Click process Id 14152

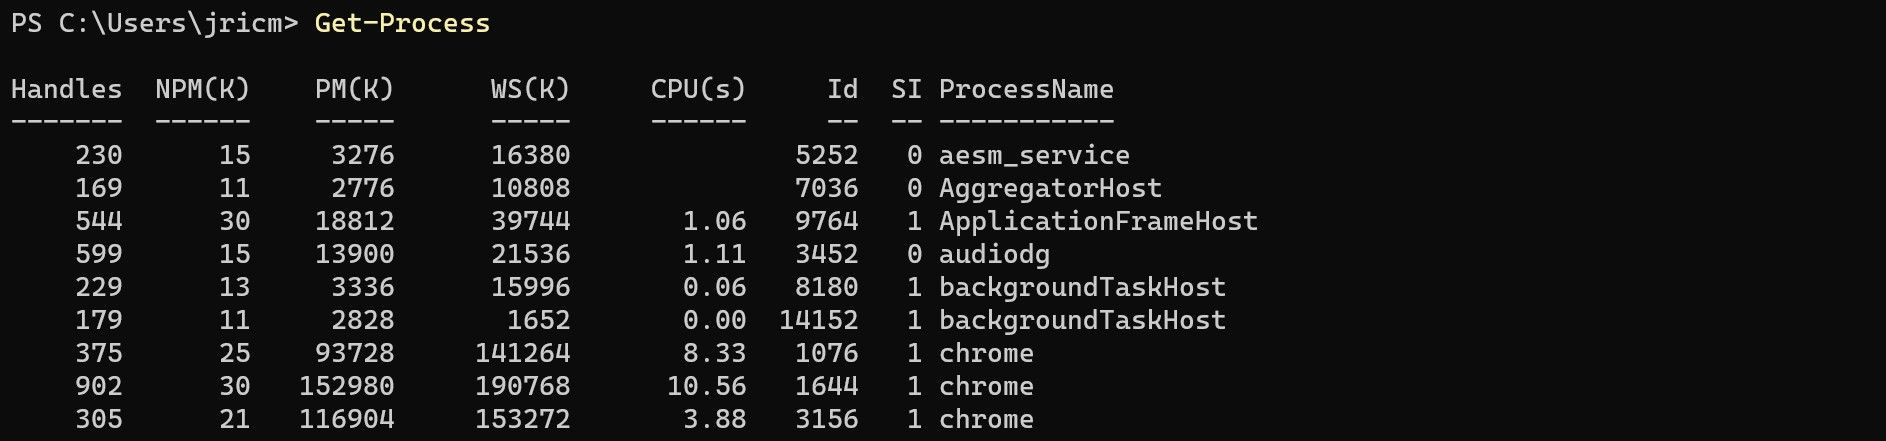[818, 320]
